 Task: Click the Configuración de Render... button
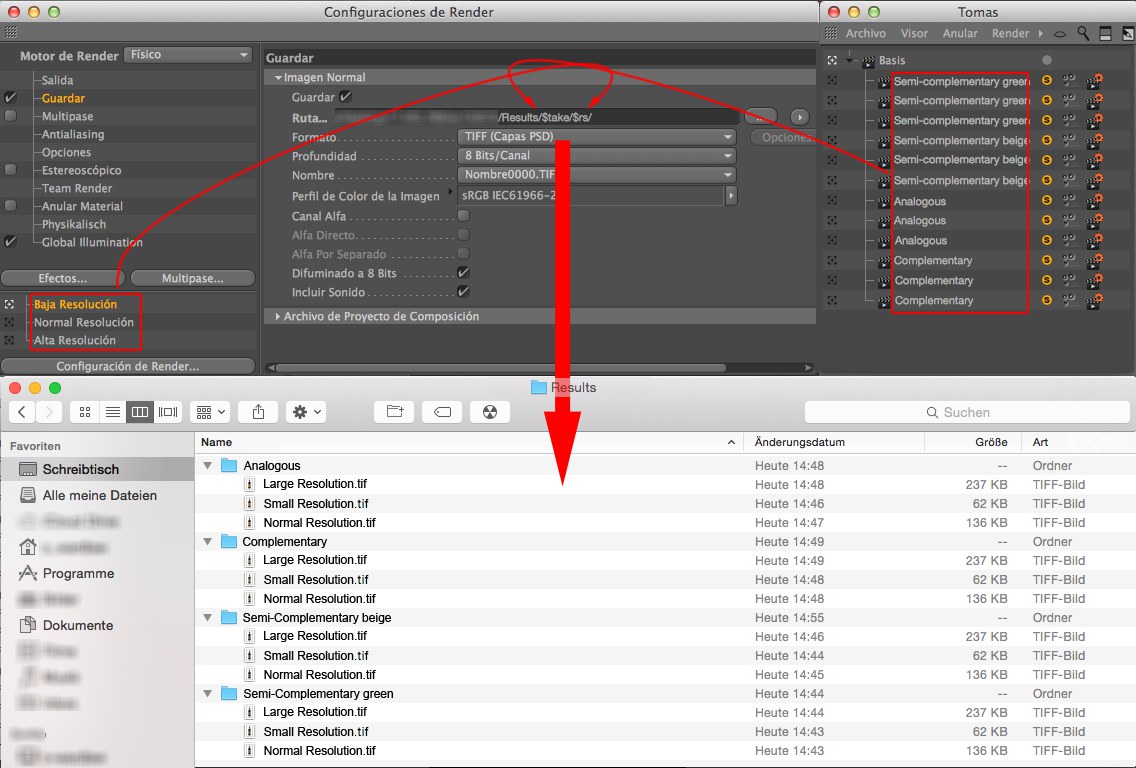(127, 366)
